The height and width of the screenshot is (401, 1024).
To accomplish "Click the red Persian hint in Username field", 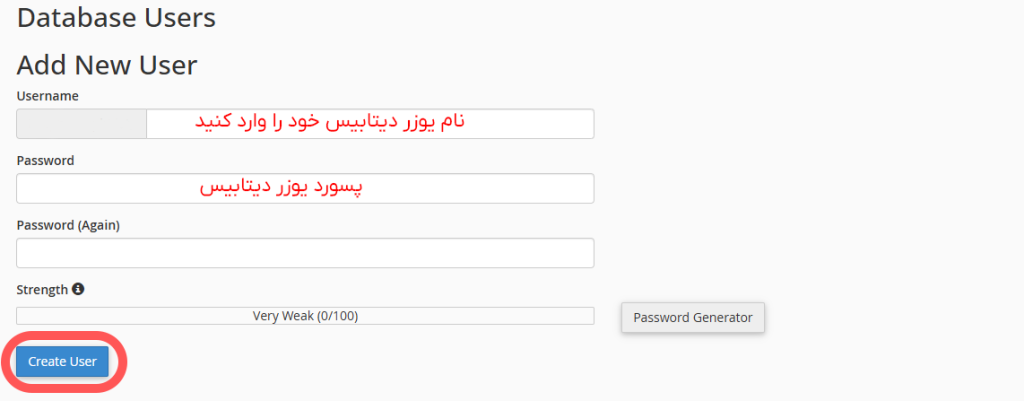I will (330, 122).
